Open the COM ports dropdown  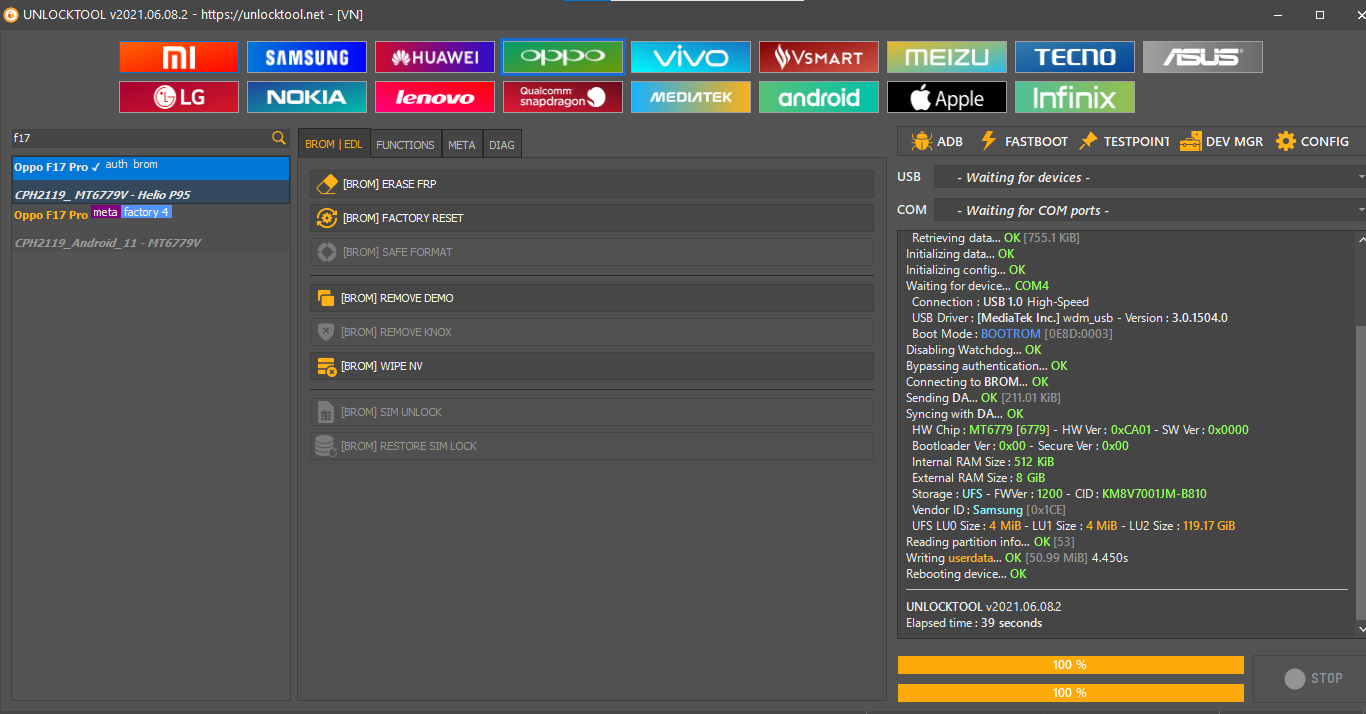click(x=1150, y=210)
